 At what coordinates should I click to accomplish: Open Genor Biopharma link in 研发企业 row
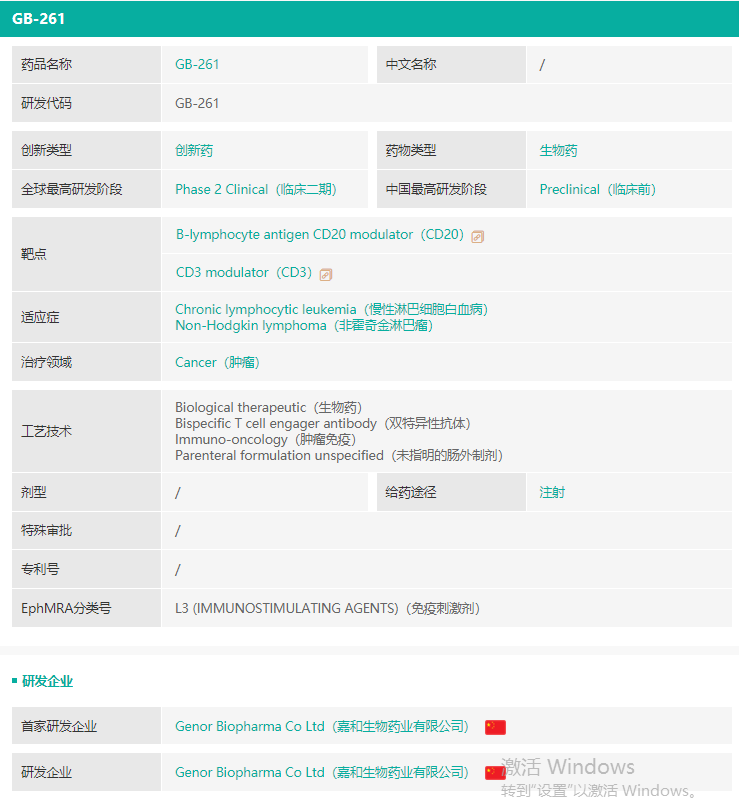click(x=322, y=772)
